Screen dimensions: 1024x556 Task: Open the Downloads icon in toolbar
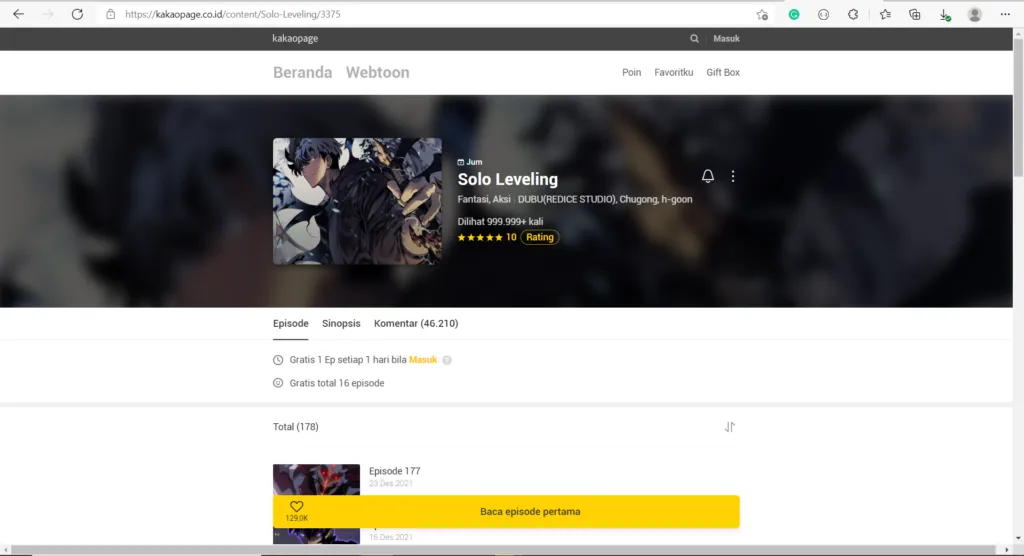click(x=945, y=14)
